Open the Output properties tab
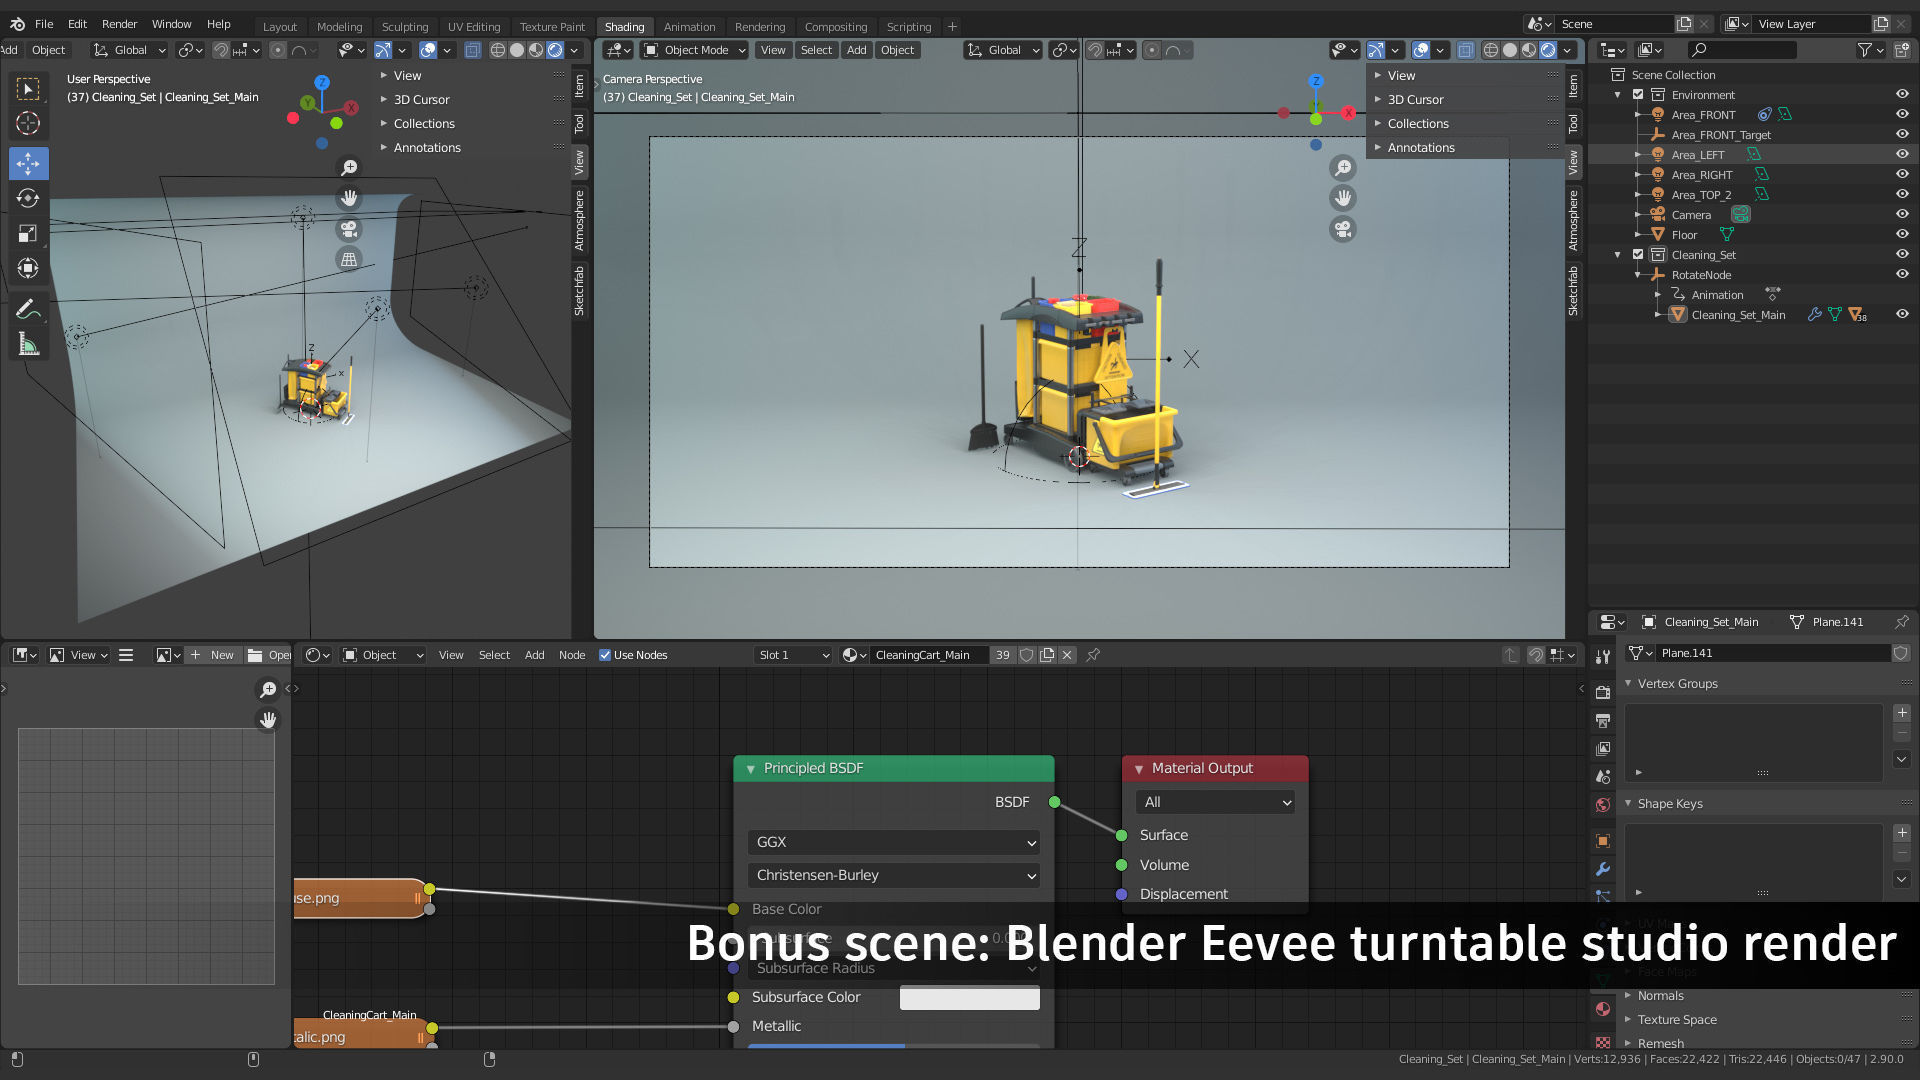 pos(1603,720)
